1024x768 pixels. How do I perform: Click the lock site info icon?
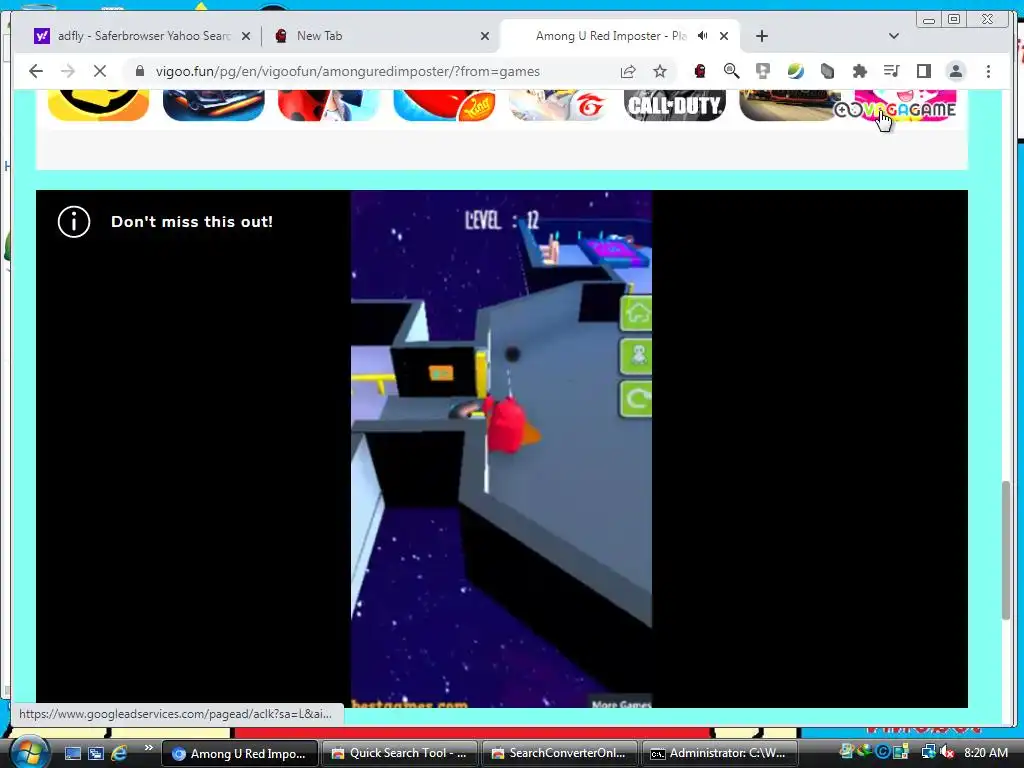[x=140, y=71]
